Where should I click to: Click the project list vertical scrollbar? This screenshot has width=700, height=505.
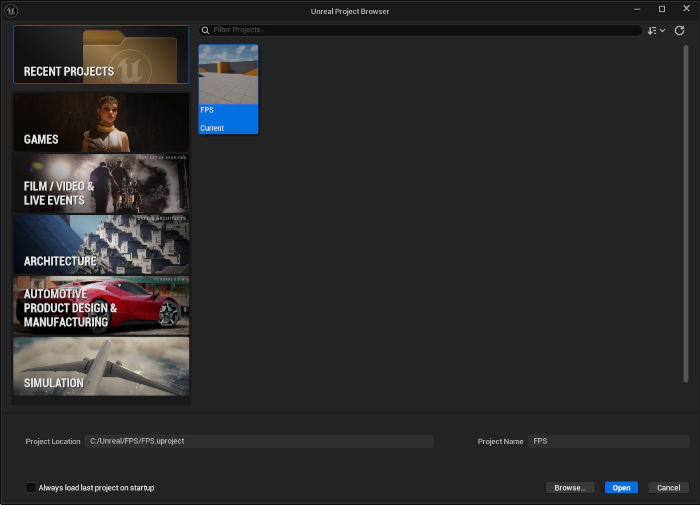click(686, 210)
